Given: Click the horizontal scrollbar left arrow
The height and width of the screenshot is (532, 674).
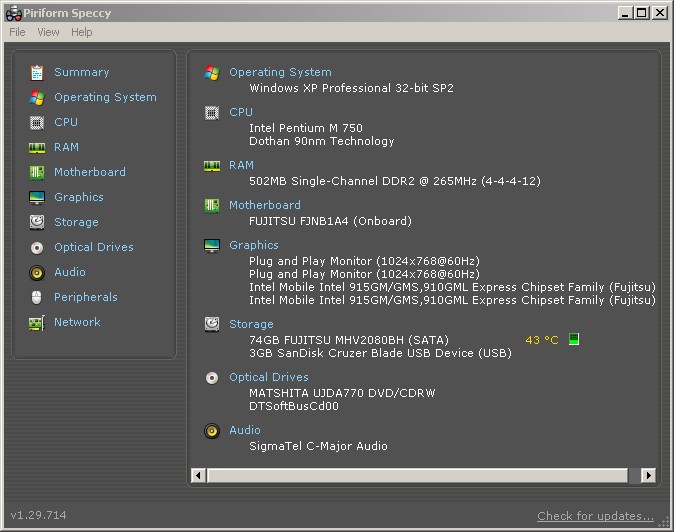Looking at the screenshot, I should pyautogui.click(x=198, y=475).
